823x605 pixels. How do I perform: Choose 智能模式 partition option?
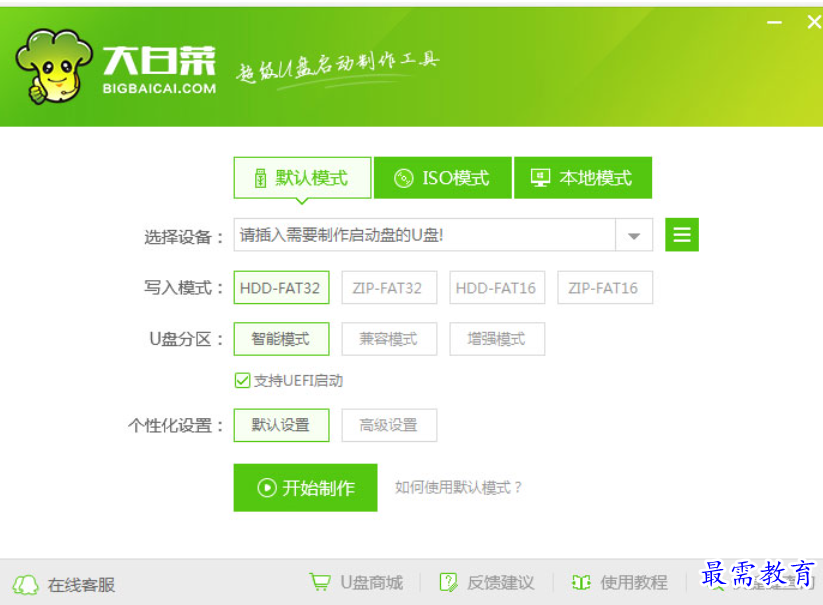[281, 339]
